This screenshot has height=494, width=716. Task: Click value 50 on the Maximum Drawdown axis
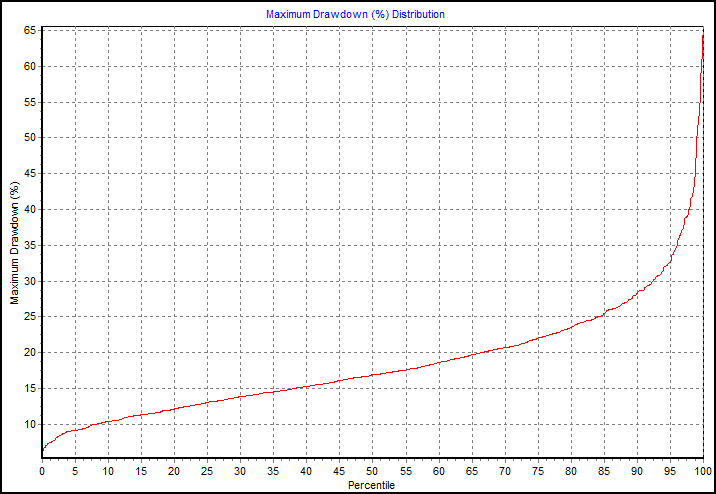click(x=30, y=137)
